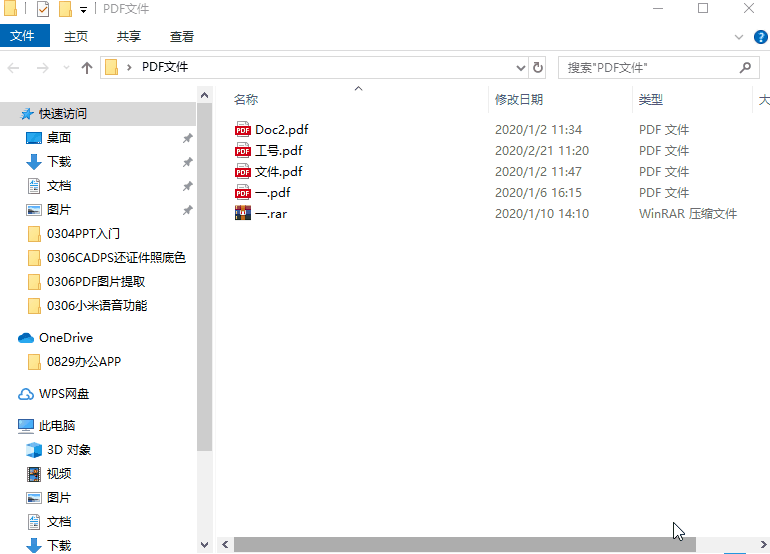Open pinned 文档 under quick access
770x554 pixels.
[59, 186]
